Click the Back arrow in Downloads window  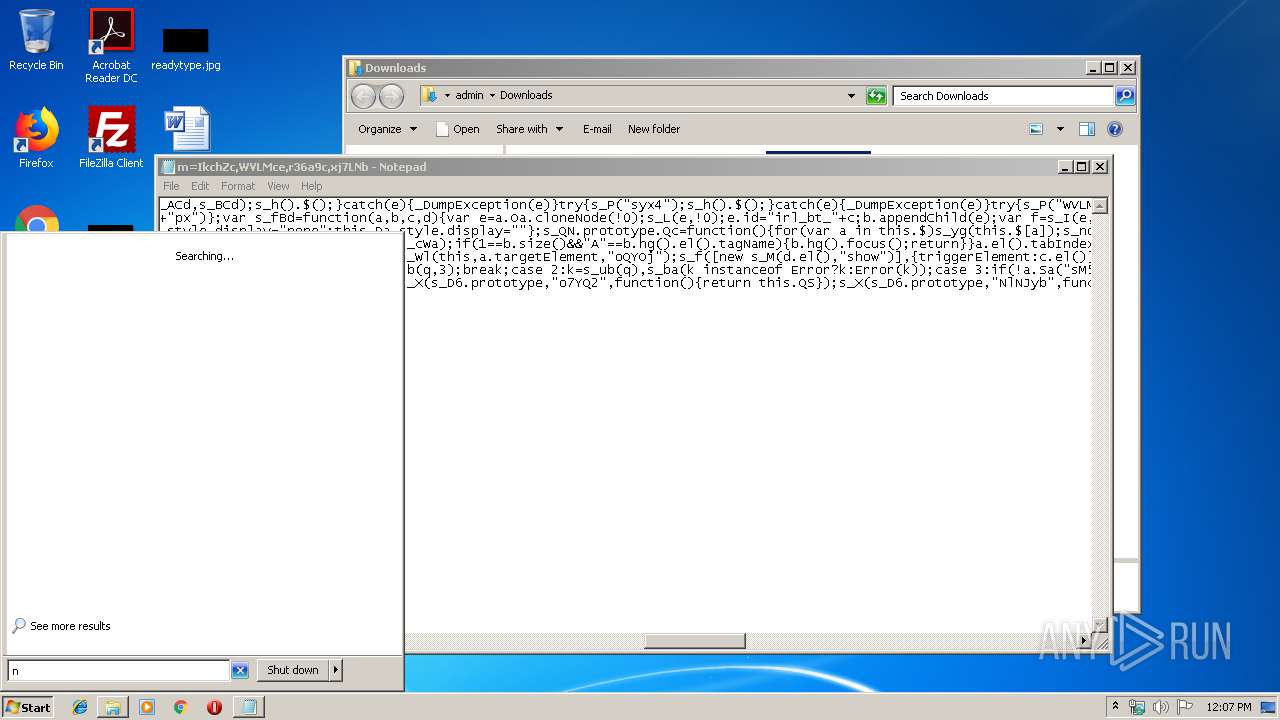(363, 96)
